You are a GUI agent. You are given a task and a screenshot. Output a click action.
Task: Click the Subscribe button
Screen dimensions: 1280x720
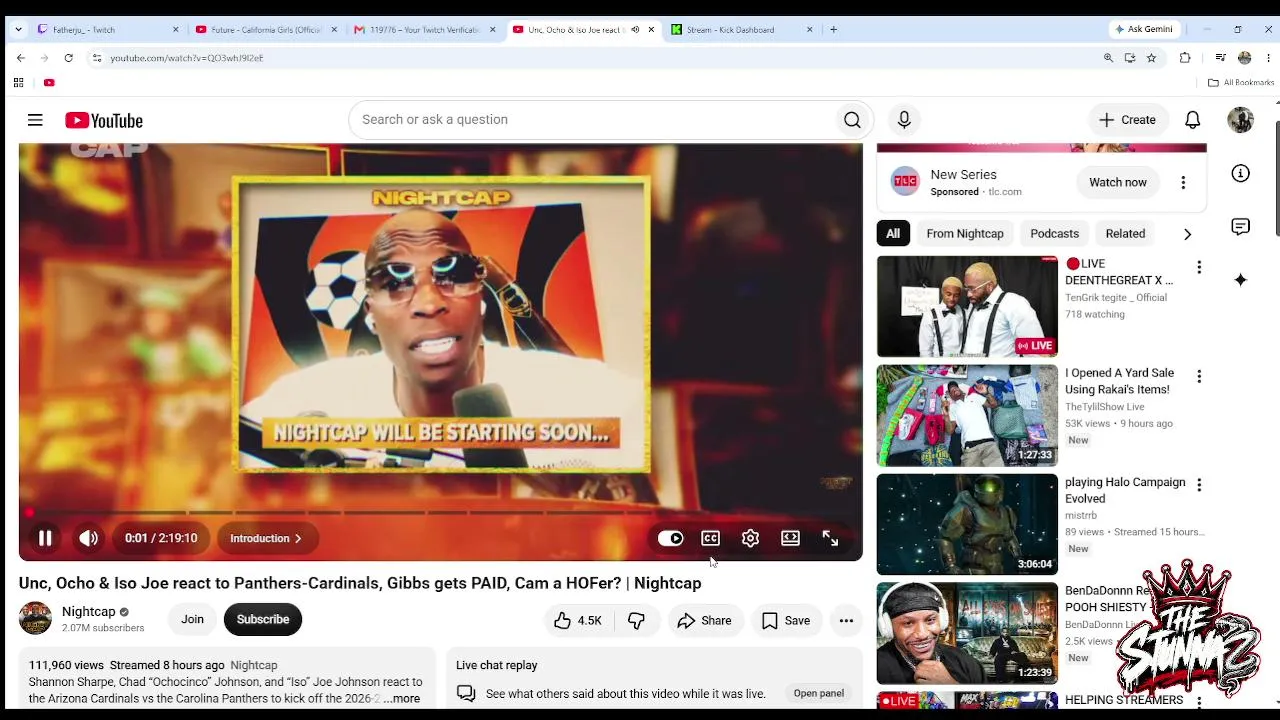tap(263, 619)
